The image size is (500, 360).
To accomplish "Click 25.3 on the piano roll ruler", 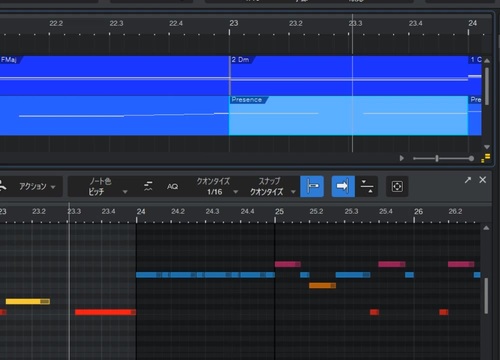I will [351, 211].
